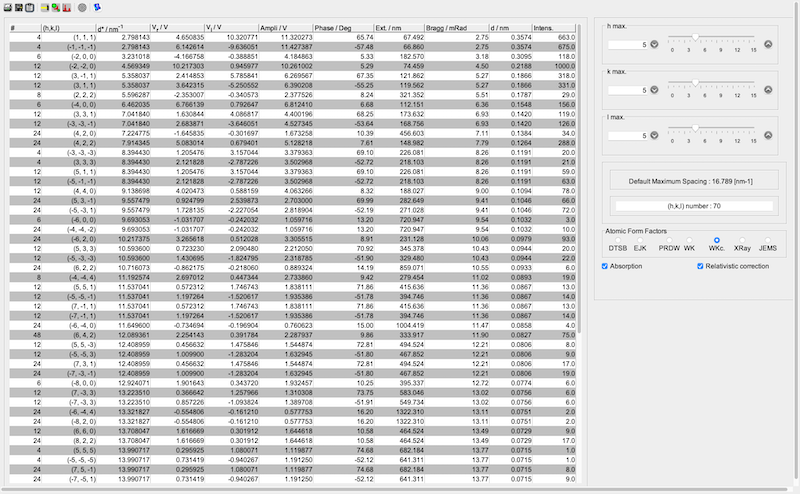
Task: Select the (6, 6, 0) reflection row
Action: pyautogui.click(x=292, y=431)
